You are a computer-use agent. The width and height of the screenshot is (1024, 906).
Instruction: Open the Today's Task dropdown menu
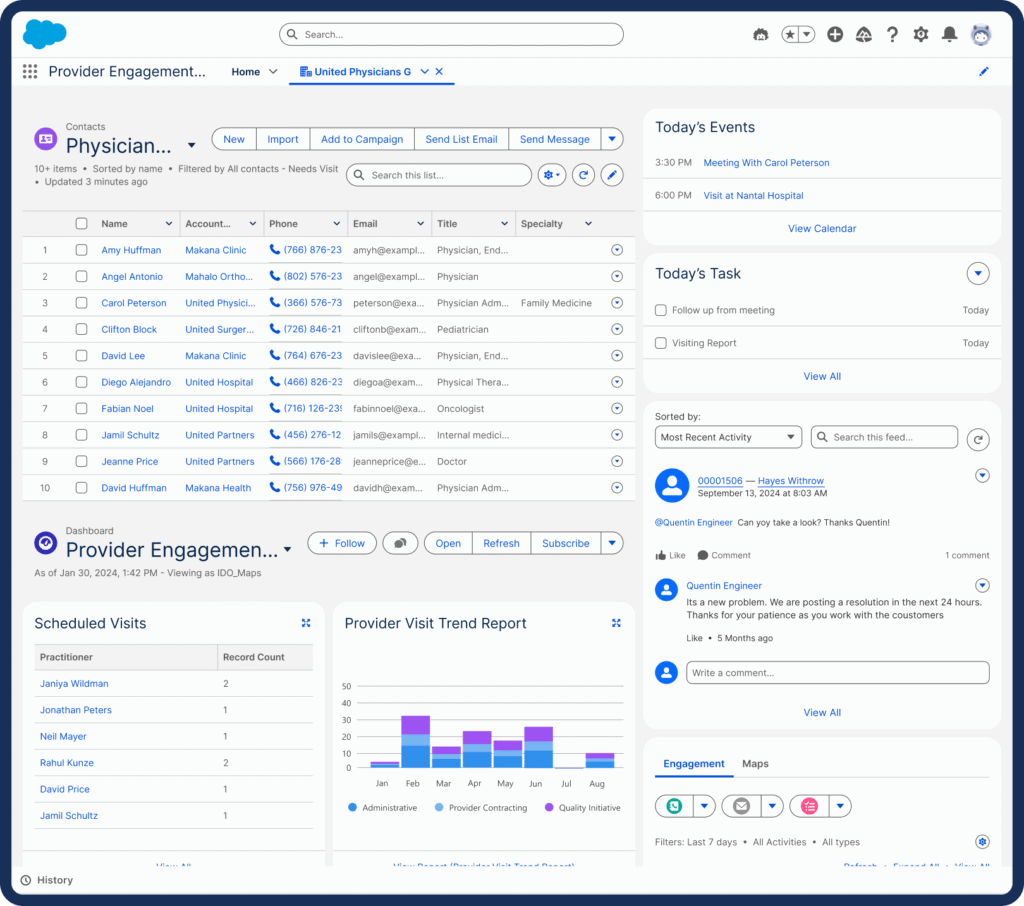point(978,274)
